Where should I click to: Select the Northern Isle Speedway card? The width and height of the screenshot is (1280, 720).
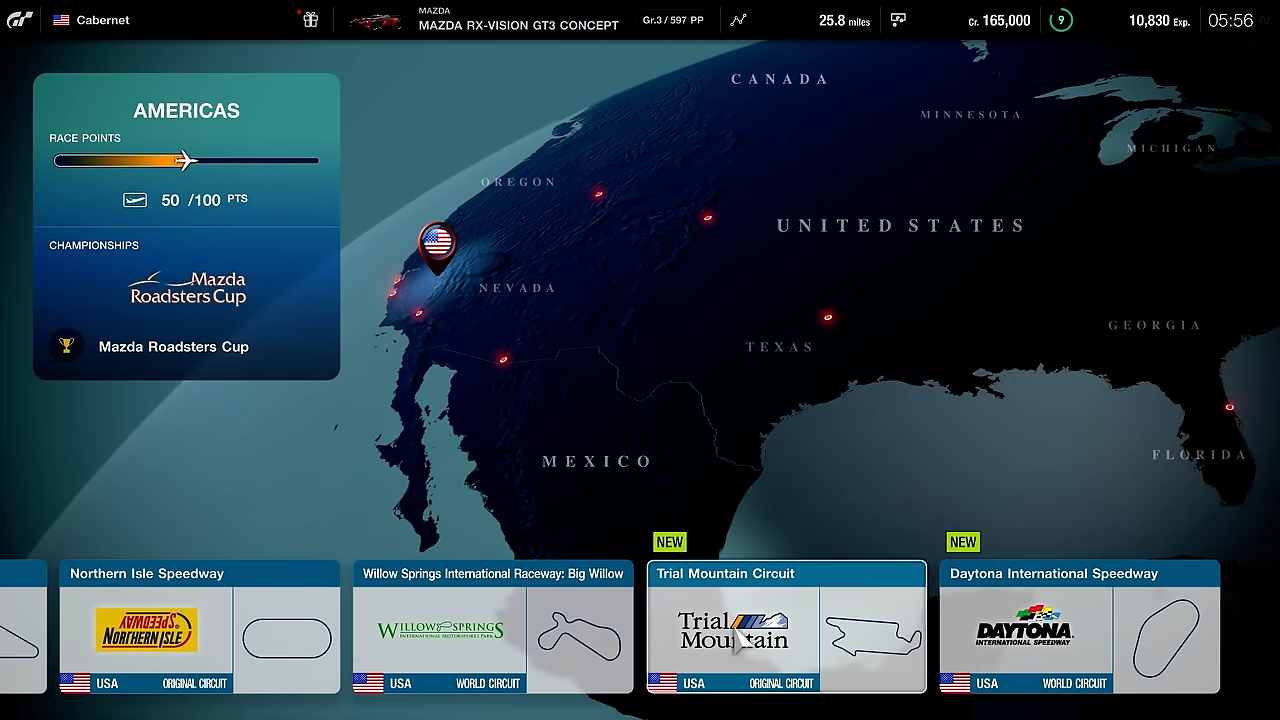(200, 627)
